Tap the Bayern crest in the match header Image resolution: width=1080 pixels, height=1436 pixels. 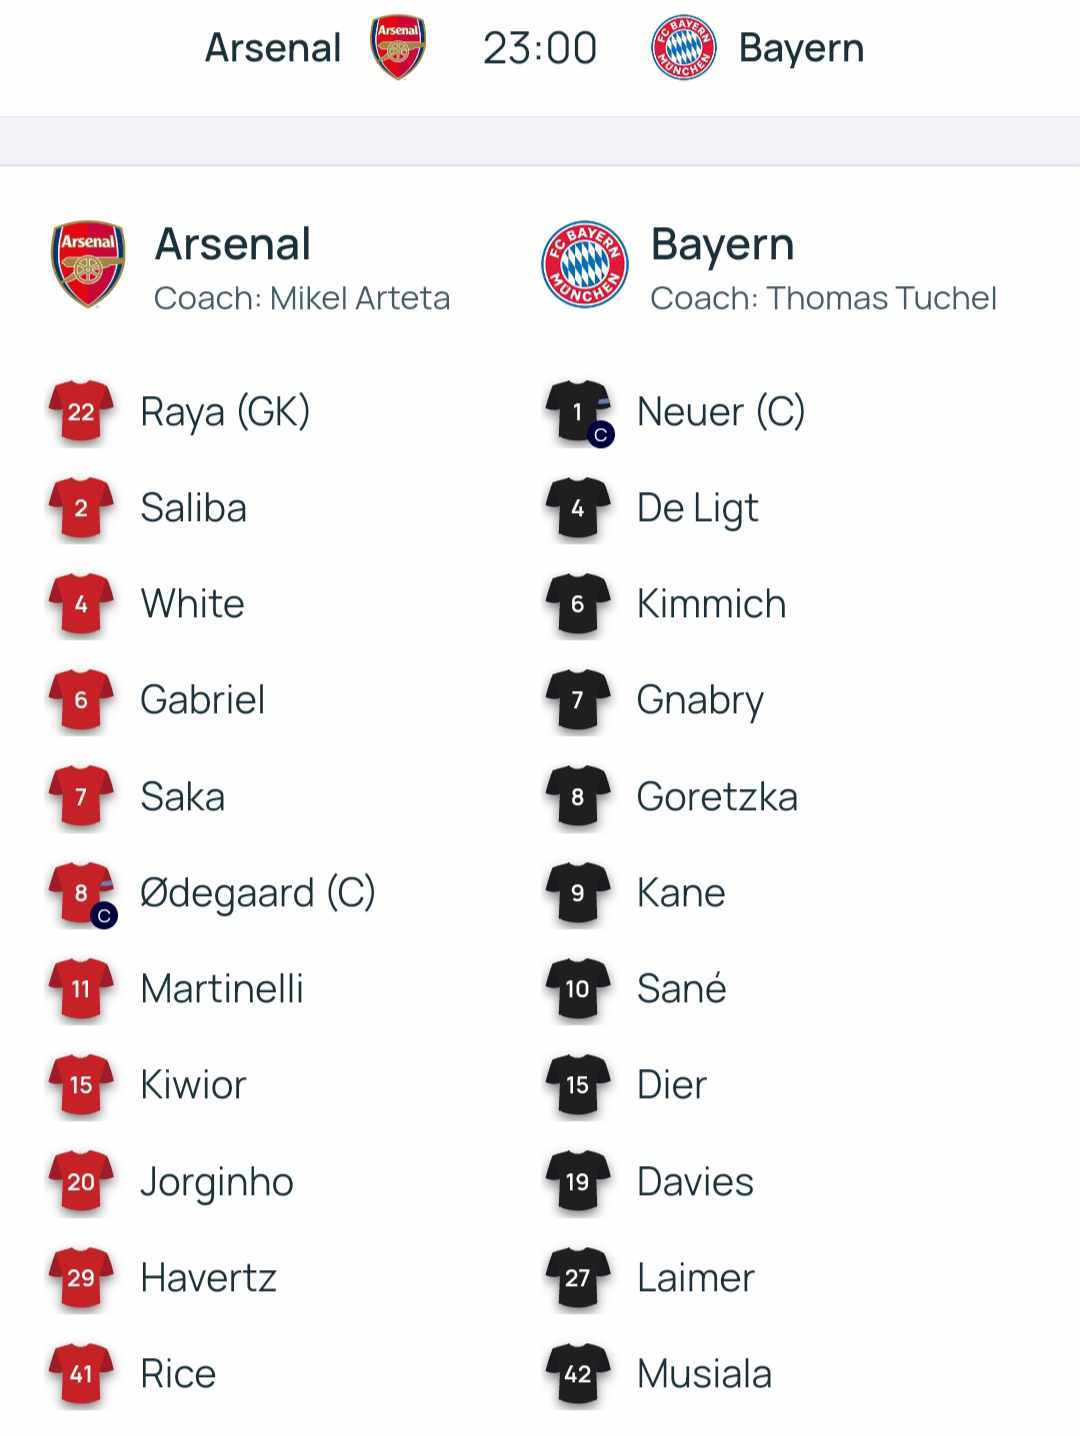683,47
